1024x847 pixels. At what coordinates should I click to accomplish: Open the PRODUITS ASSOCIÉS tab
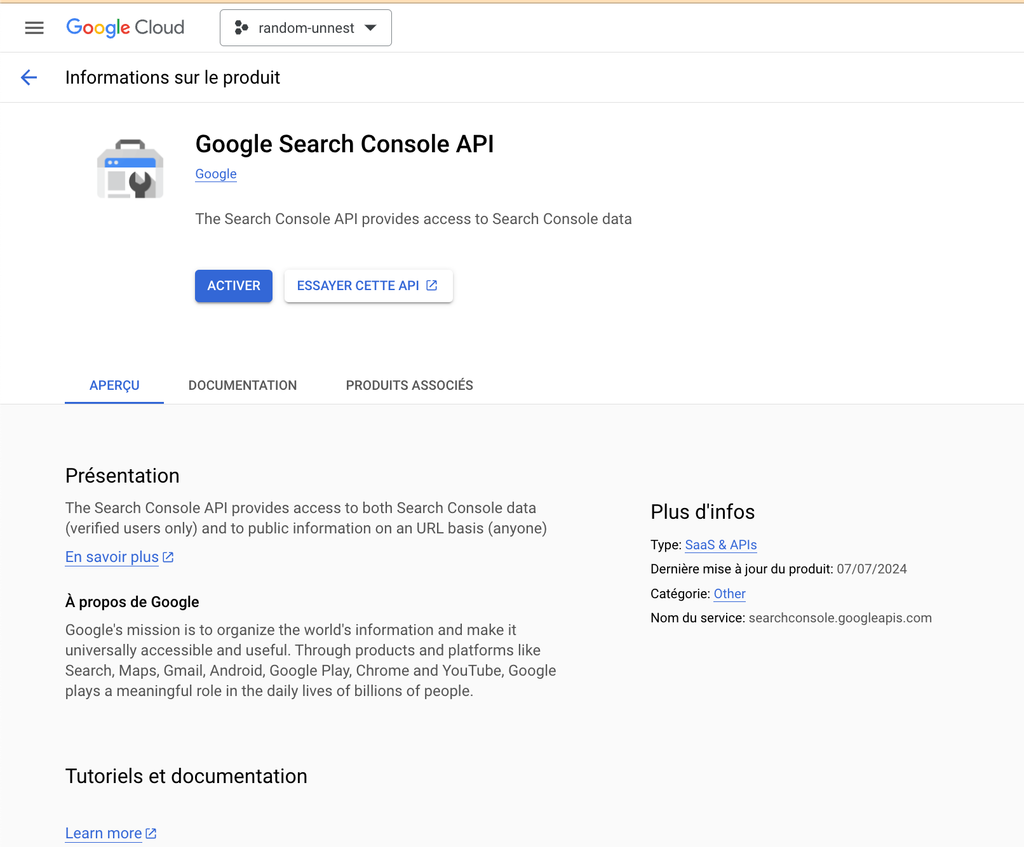click(x=409, y=385)
